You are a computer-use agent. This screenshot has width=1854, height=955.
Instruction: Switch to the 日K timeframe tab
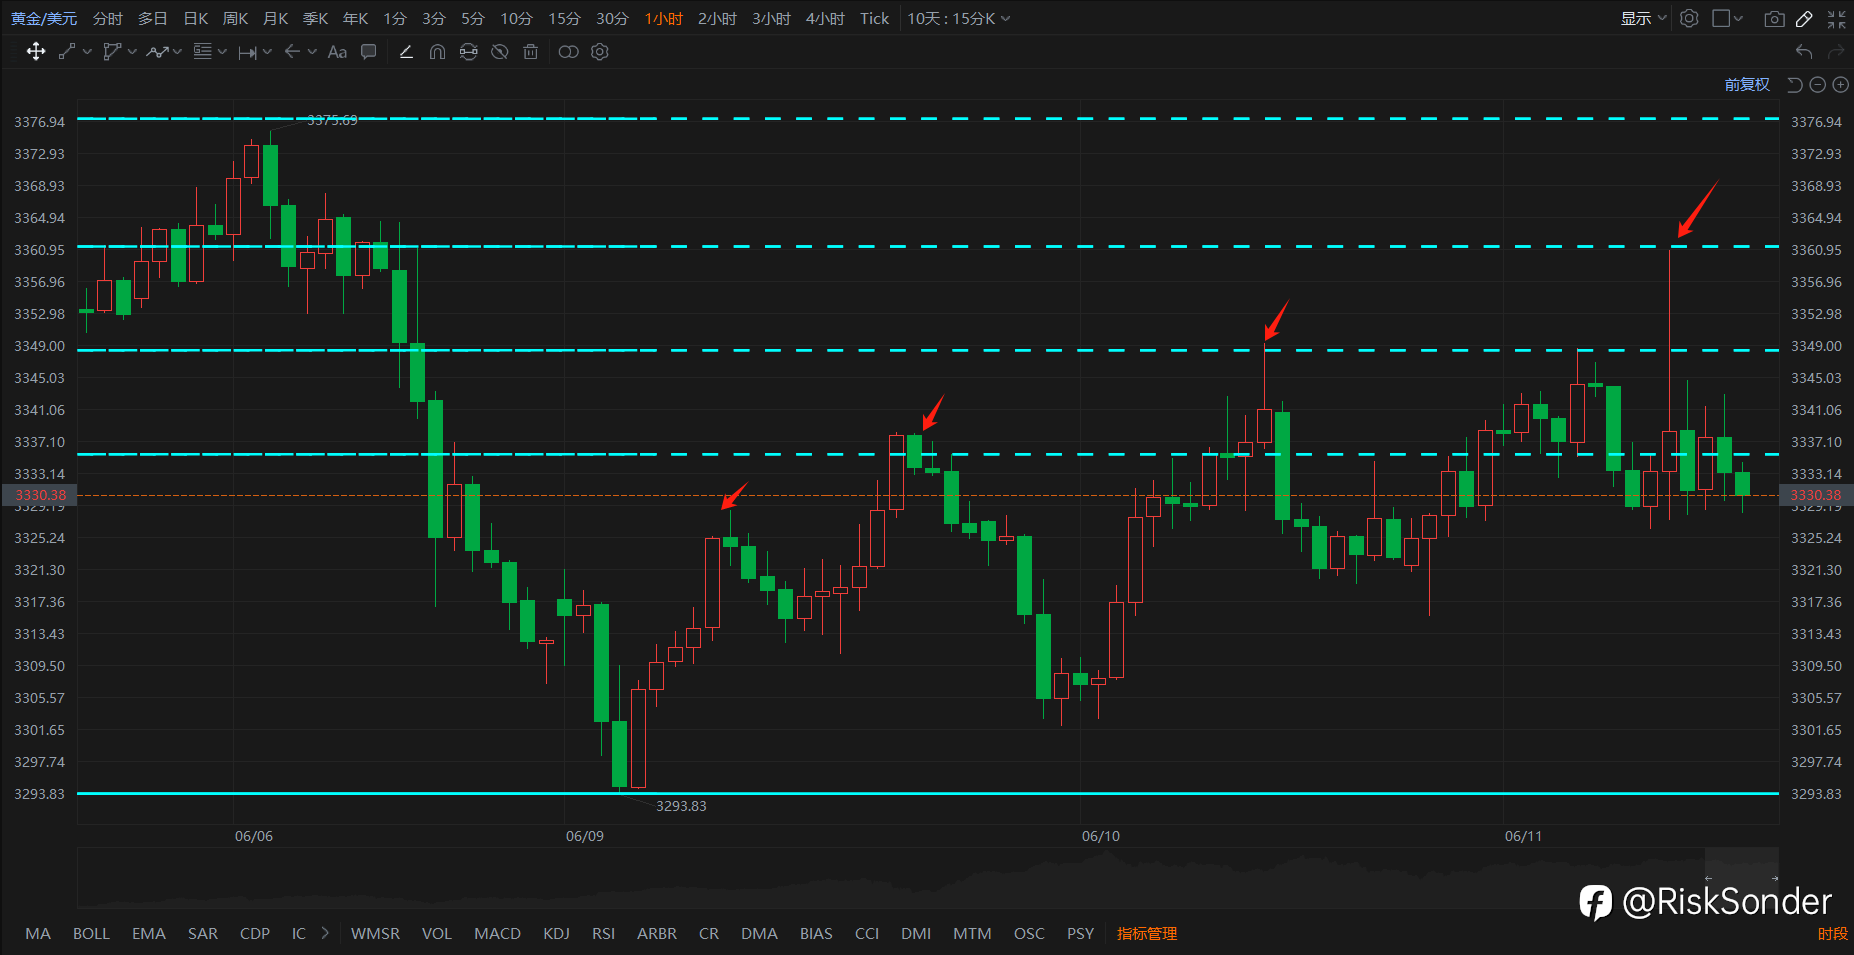[196, 18]
